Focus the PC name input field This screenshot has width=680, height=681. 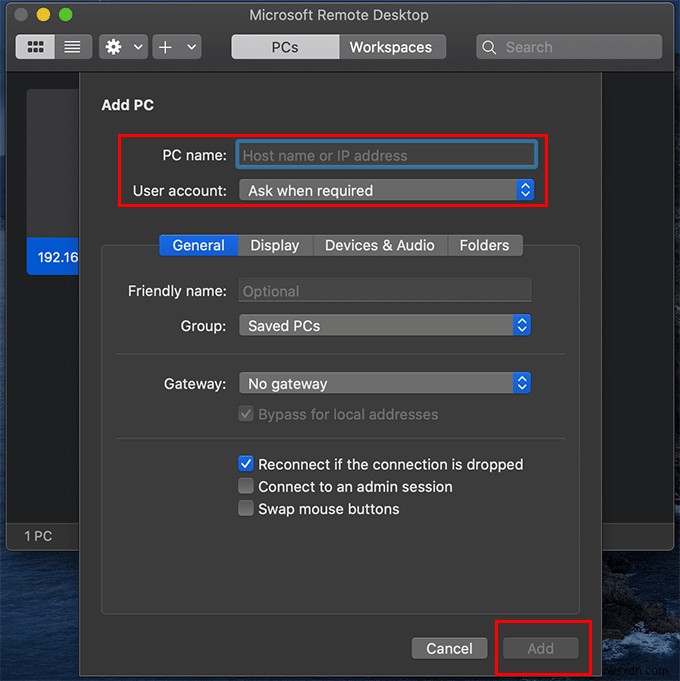click(386, 155)
